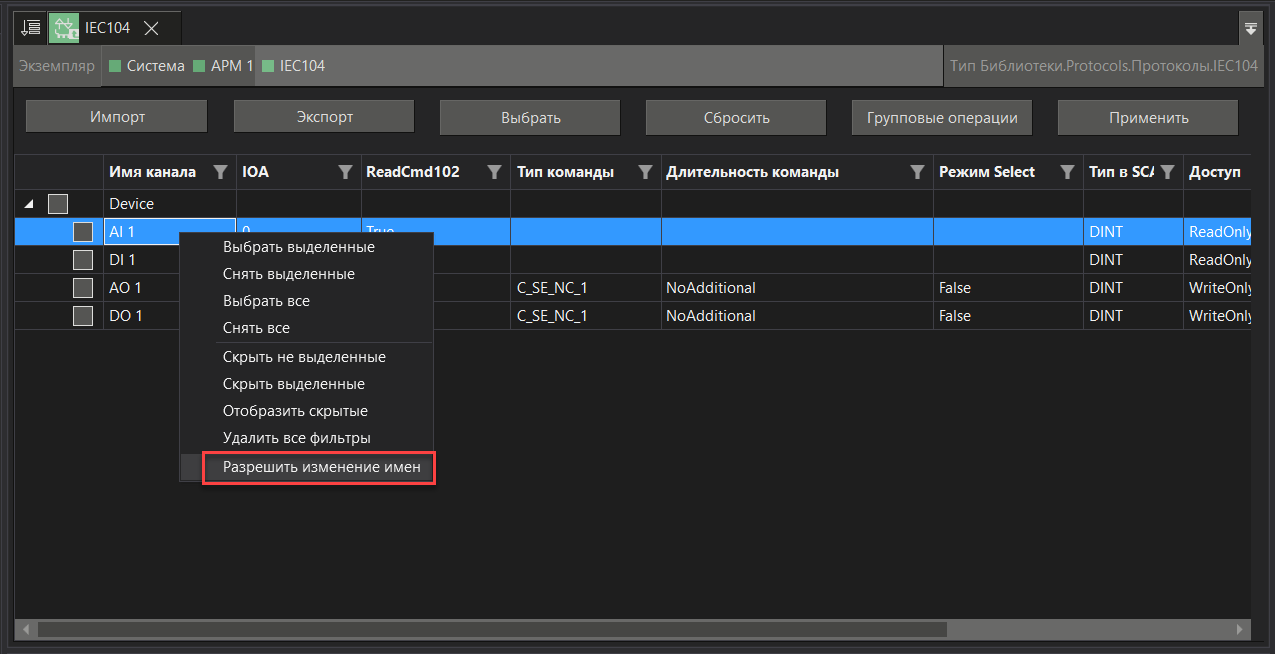Image resolution: width=1275 pixels, height=654 pixels.
Task: Open the tab overflow dropdown at top right
Action: pos(1250,28)
